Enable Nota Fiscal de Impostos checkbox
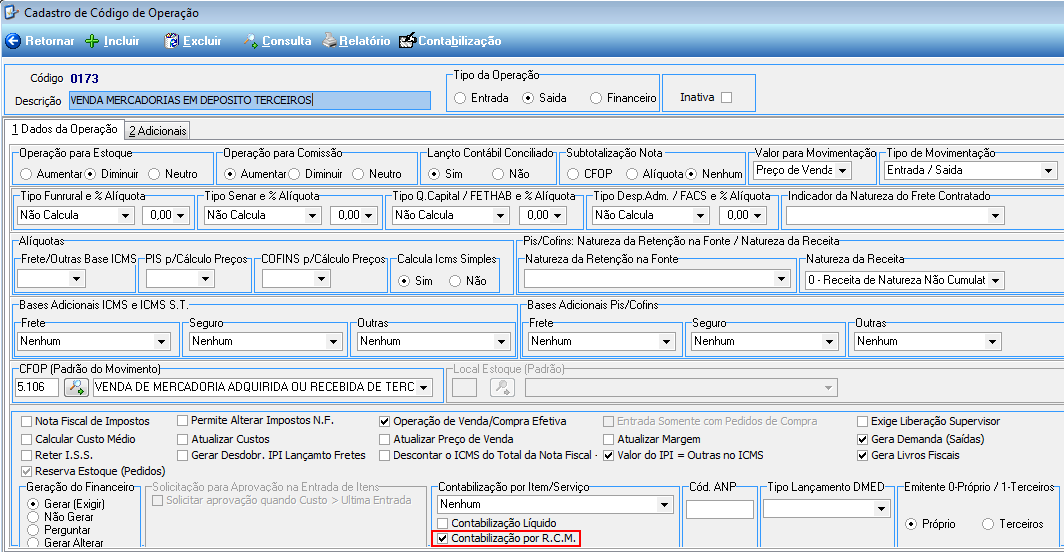1064x552 pixels. point(26,421)
